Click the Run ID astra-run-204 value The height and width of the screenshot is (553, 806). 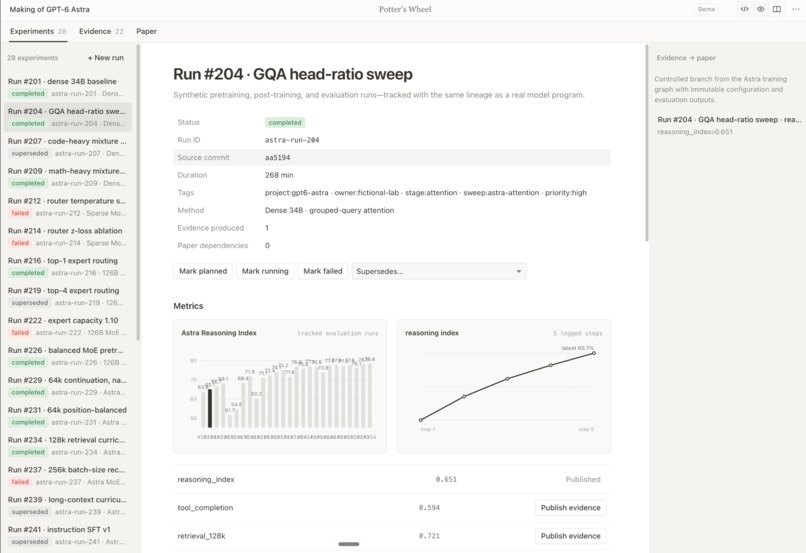point(292,140)
